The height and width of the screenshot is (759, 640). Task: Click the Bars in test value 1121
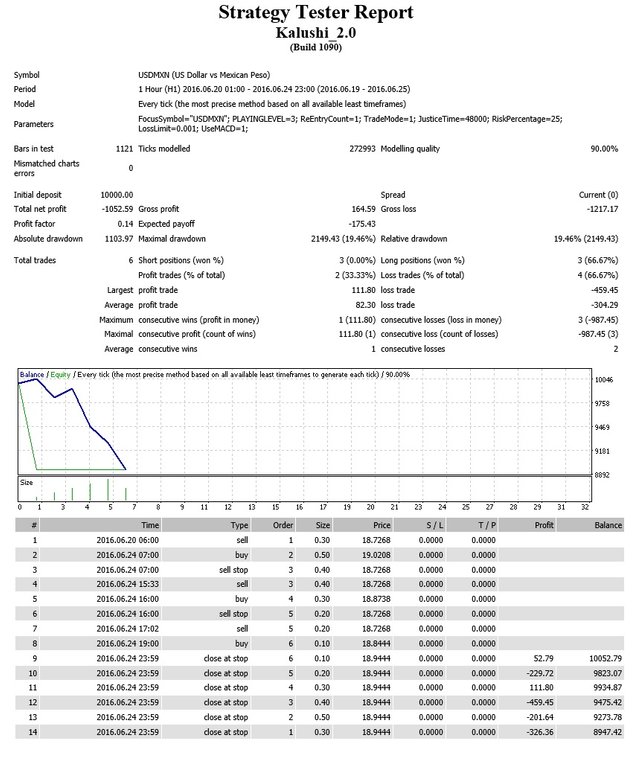click(x=124, y=149)
